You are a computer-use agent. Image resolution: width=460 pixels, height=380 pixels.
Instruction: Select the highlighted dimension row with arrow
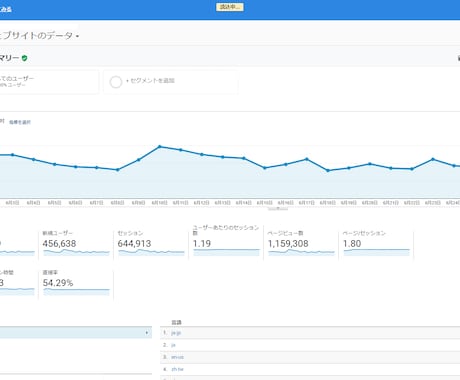click(x=76, y=333)
